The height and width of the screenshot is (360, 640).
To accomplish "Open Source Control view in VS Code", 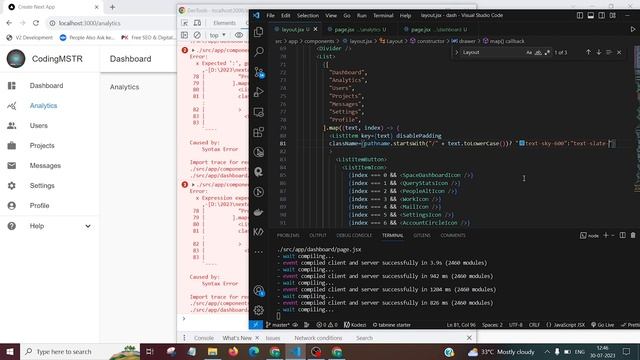I will pos(259,72).
